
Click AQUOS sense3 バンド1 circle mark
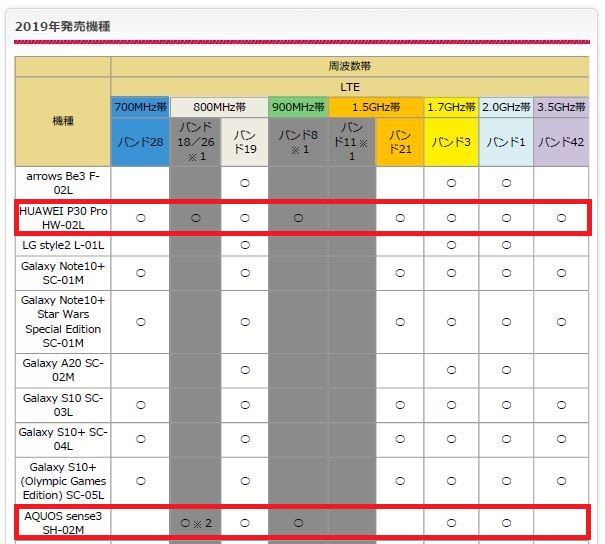[x=506, y=523]
